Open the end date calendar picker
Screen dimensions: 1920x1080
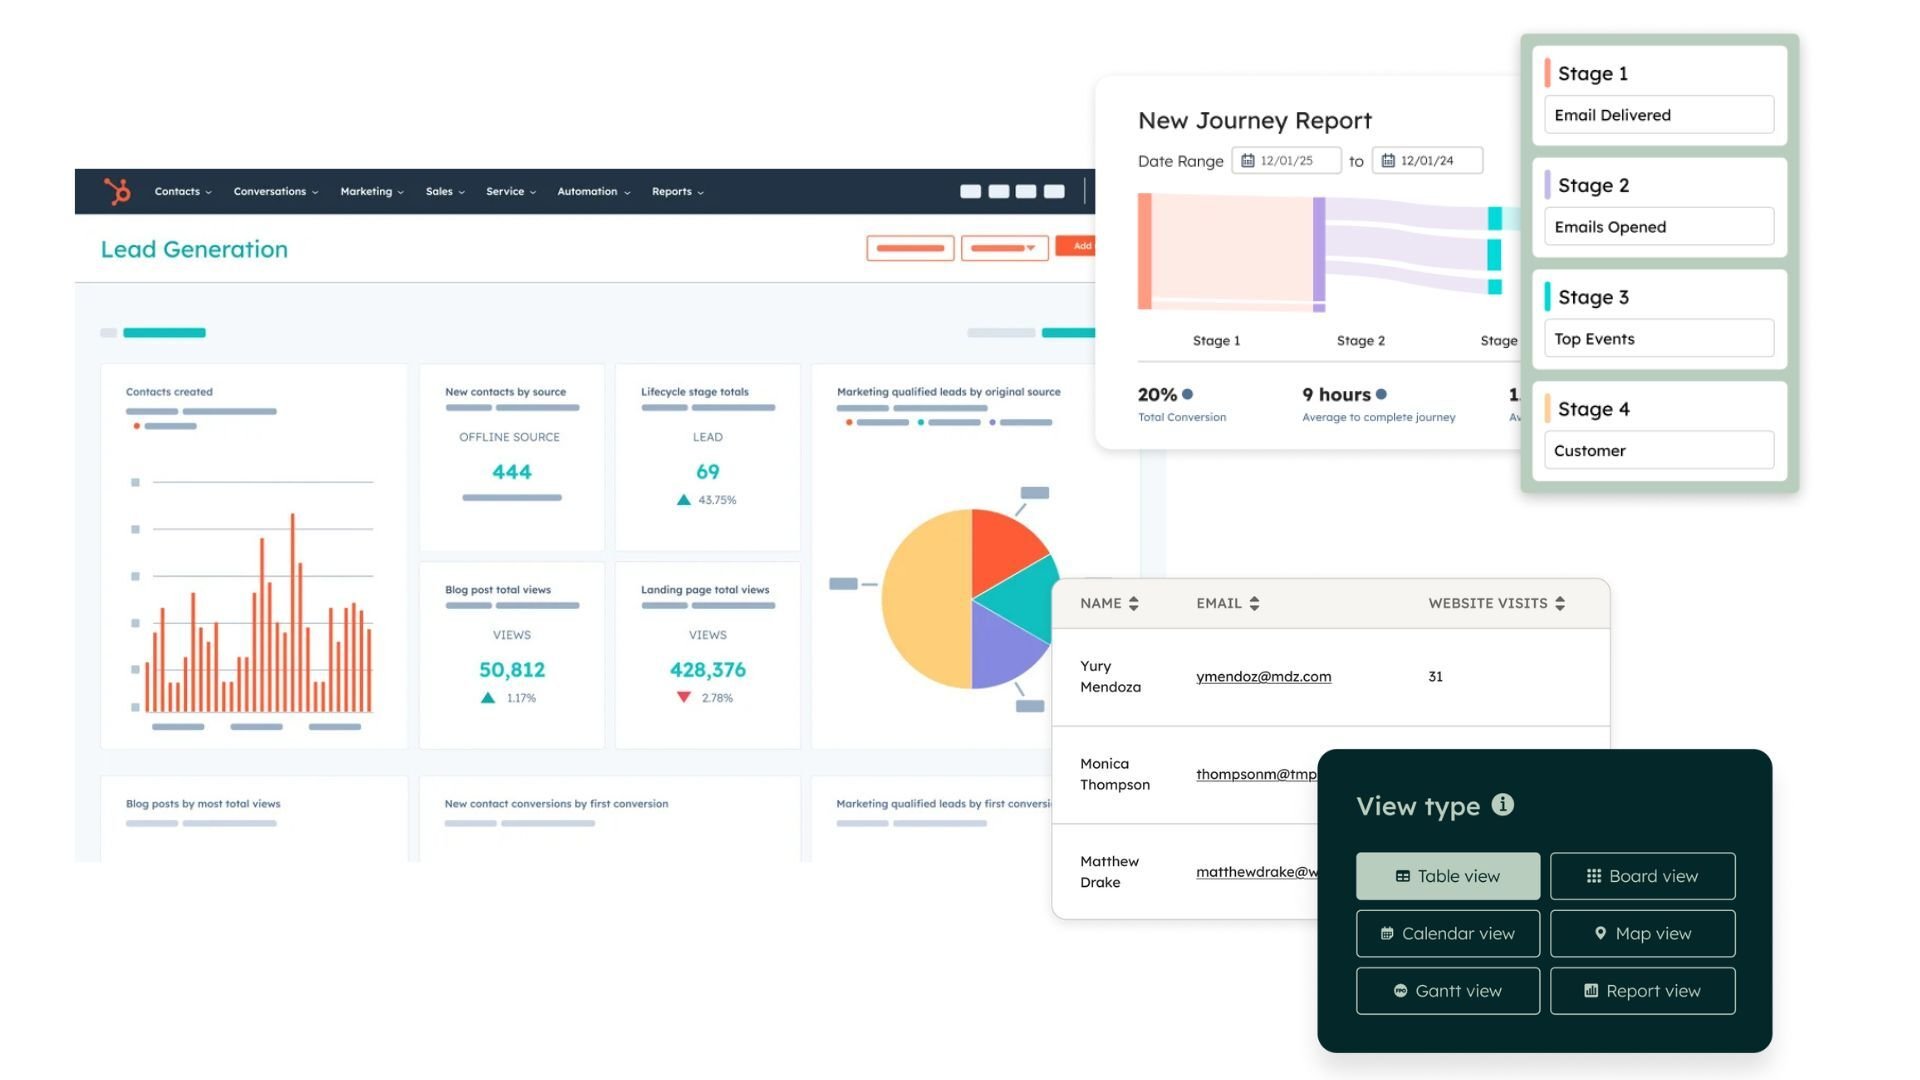pyautogui.click(x=1387, y=159)
